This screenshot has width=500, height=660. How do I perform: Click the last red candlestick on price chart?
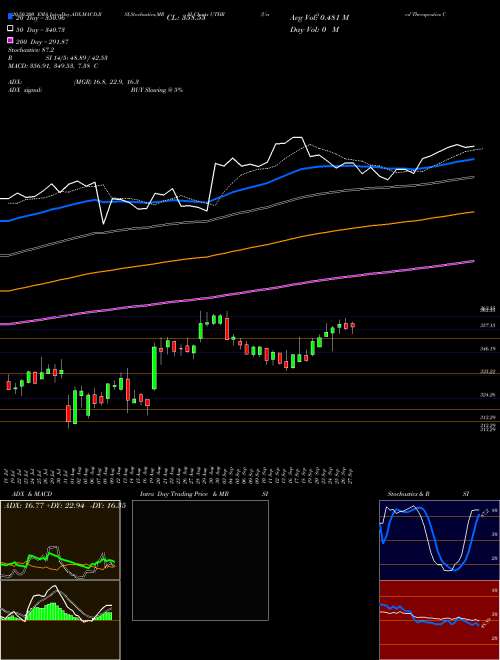pos(353,325)
